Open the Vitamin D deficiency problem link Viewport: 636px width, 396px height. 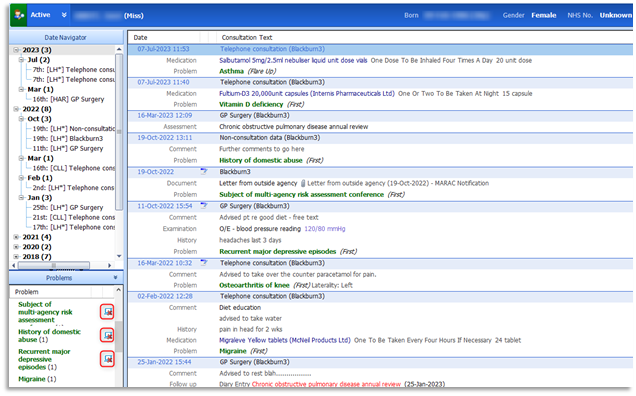[251, 105]
